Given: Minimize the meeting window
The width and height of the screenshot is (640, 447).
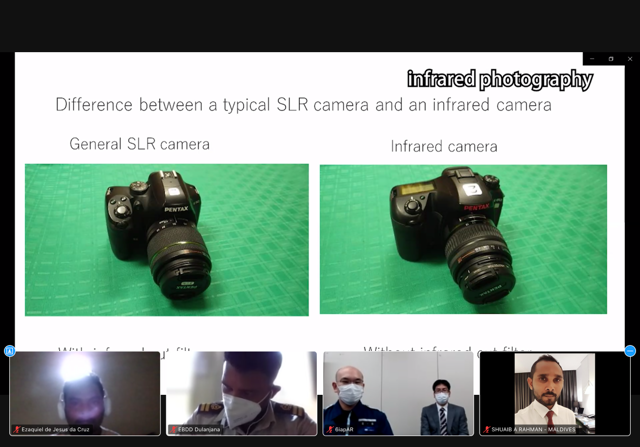Looking at the screenshot, I should 592,59.
